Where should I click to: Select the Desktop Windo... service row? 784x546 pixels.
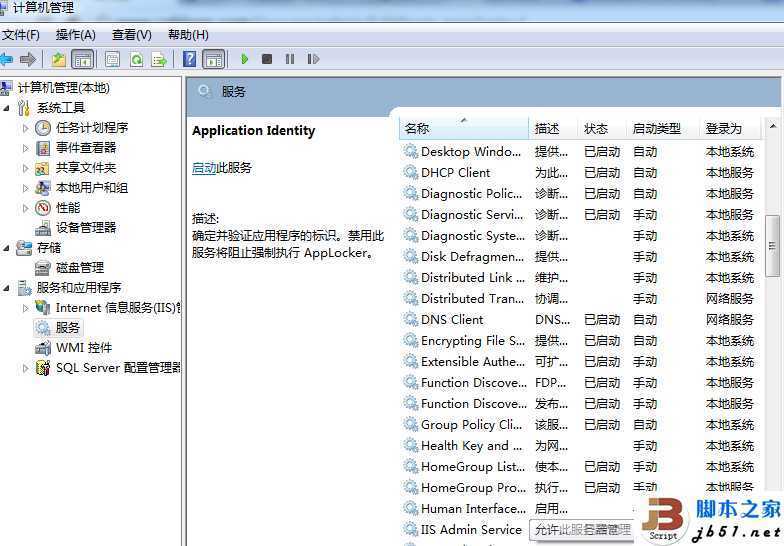(579, 152)
